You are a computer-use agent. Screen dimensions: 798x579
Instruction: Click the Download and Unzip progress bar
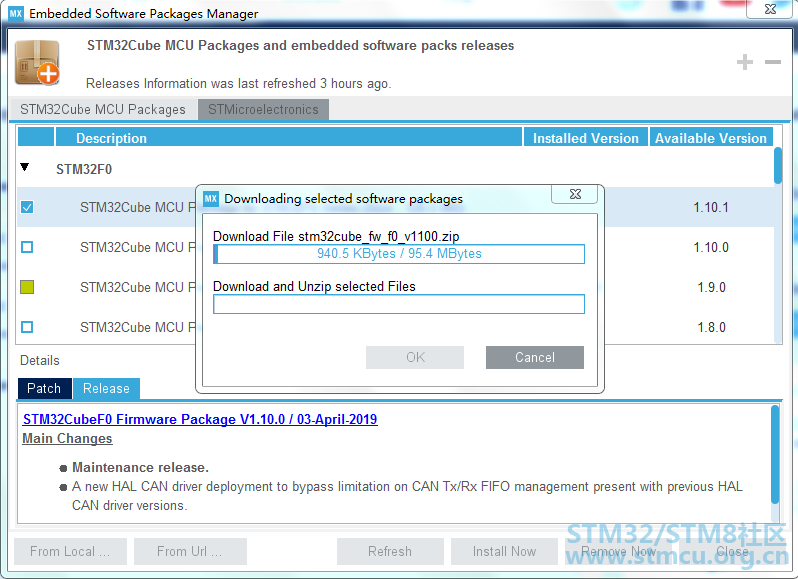399,304
